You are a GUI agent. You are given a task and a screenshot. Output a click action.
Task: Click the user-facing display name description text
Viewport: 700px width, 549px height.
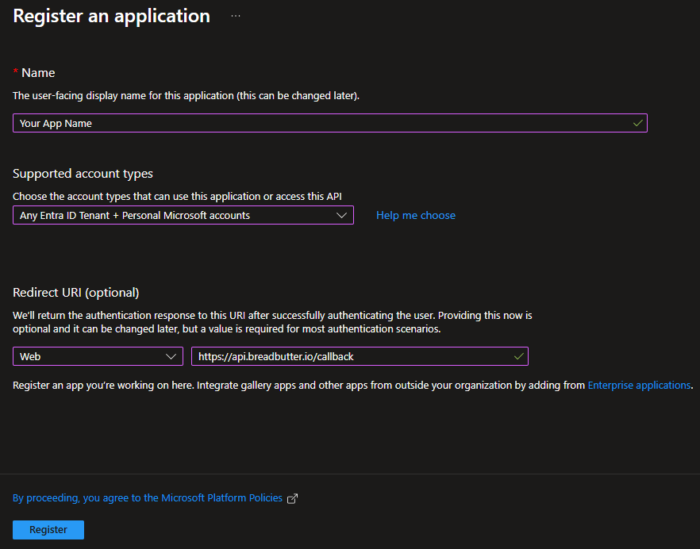click(x=185, y=96)
